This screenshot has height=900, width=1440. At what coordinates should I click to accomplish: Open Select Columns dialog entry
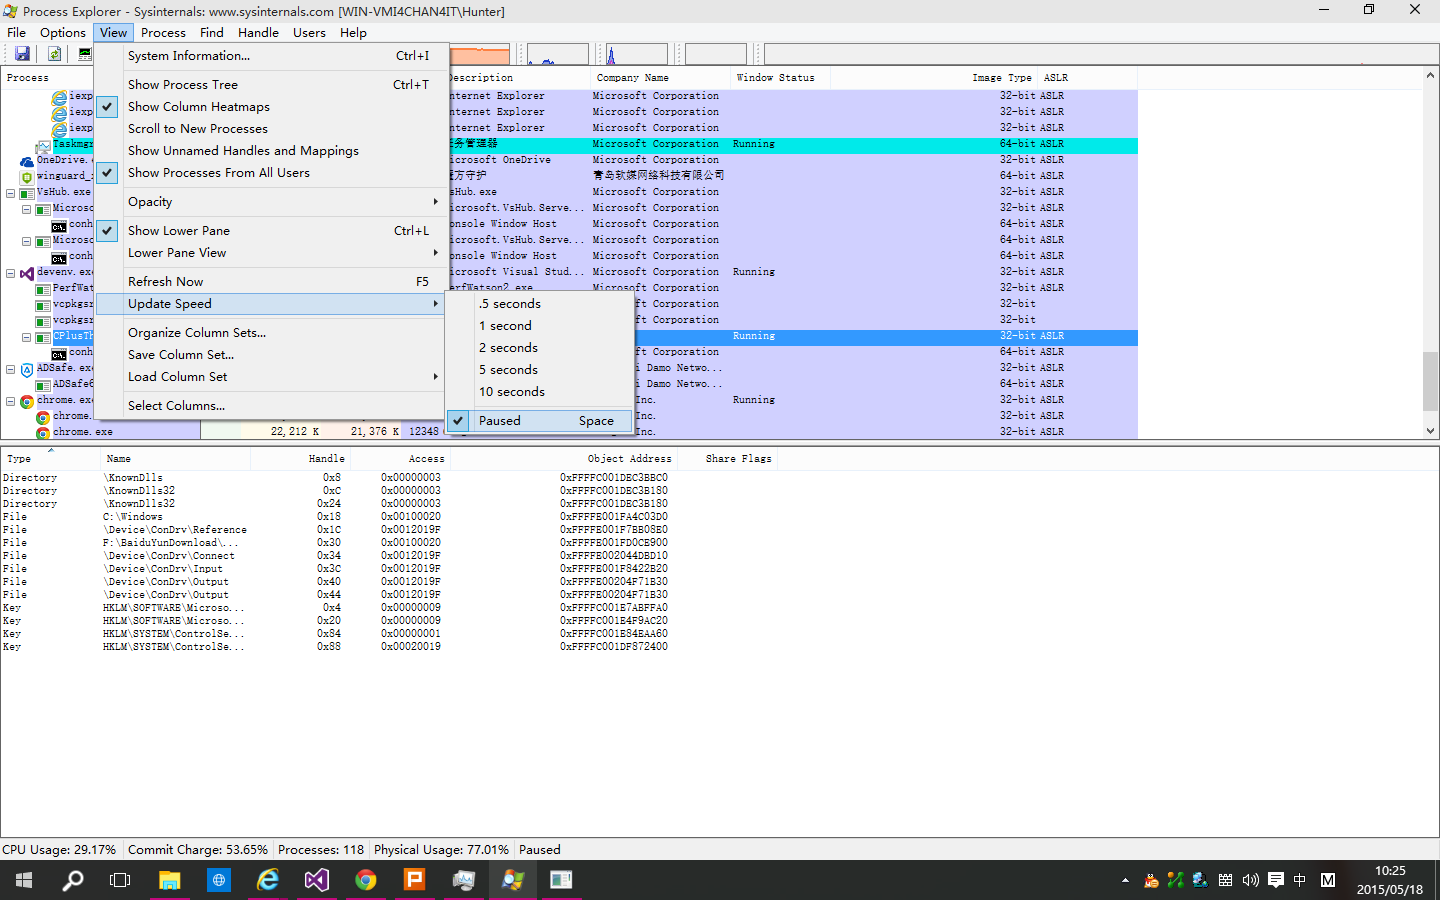pyautogui.click(x=271, y=406)
